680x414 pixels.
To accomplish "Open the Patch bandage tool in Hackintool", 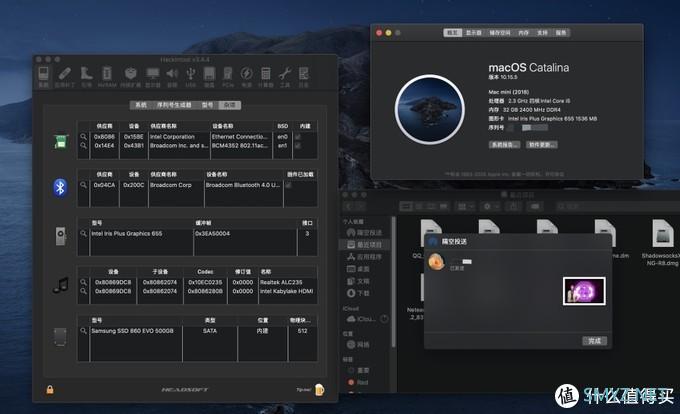I will pyautogui.click(x=65, y=77).
